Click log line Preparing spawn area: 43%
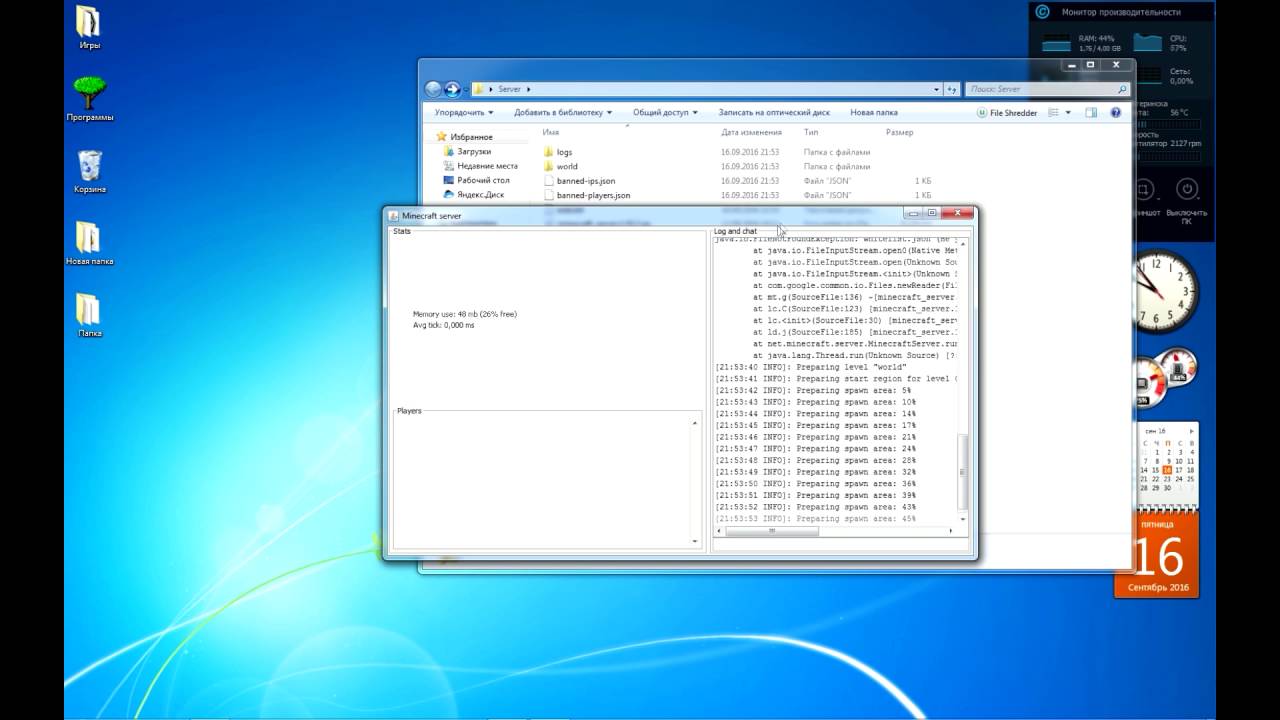This screenshot has height=720, width=1280. (x=816, y=507)
